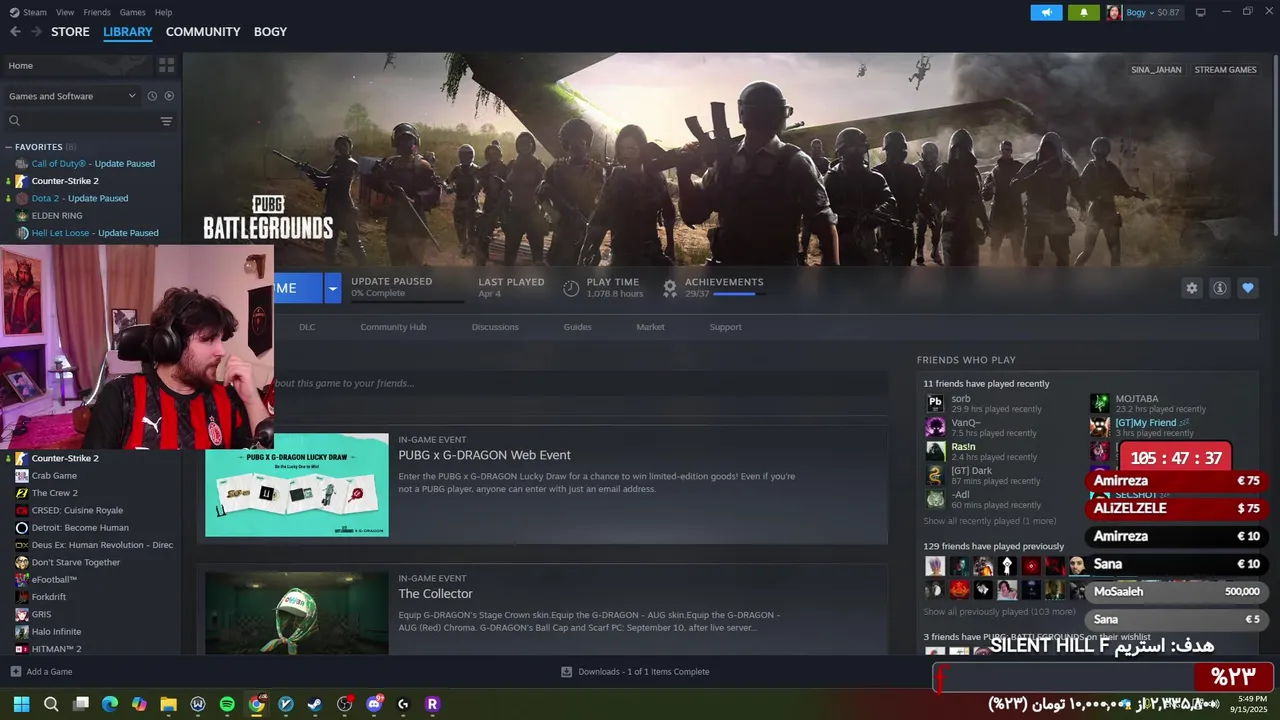Click the Big Picture mode monitor icon
The height and width of the screenshot is (720, 1280).
1200,12
